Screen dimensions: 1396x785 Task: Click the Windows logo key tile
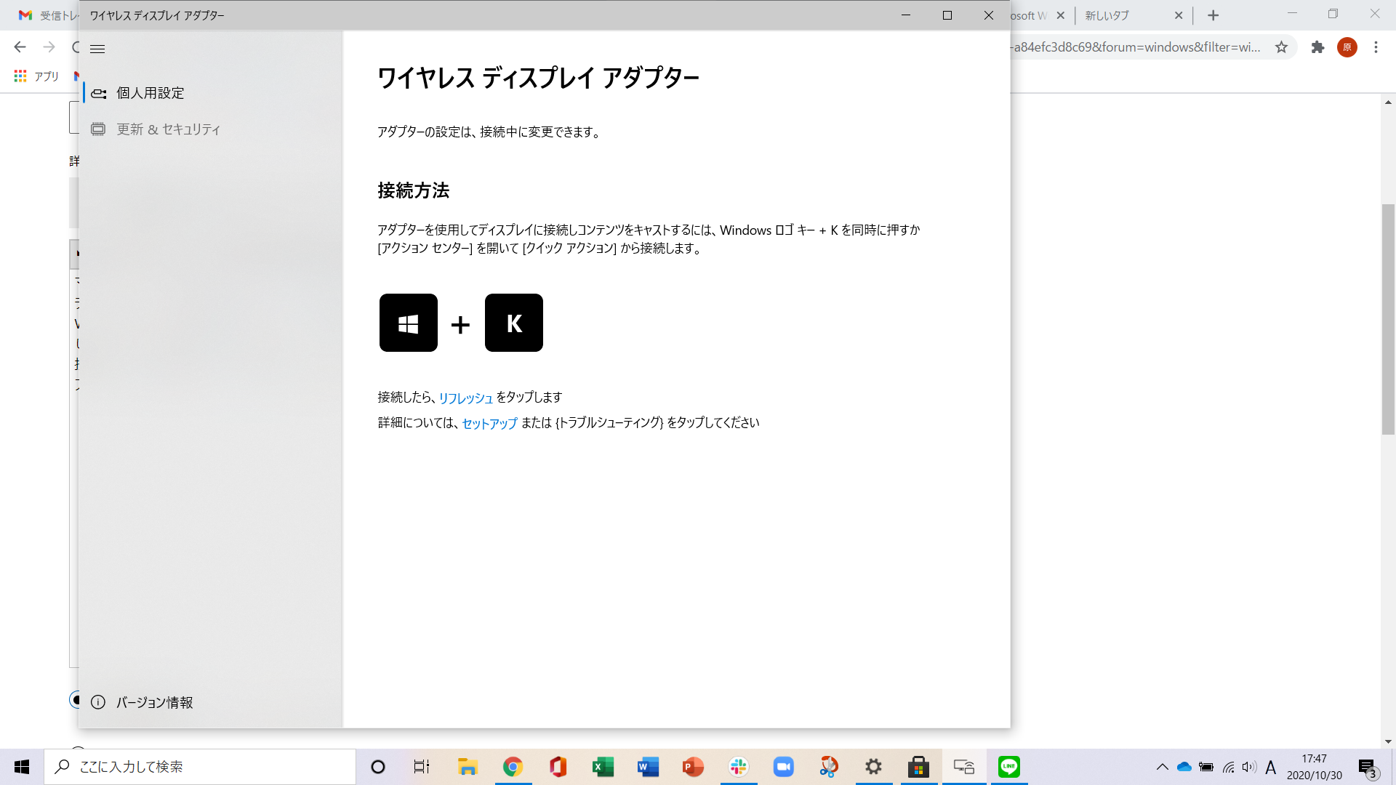pyautogui.click(x=408, y=322)
